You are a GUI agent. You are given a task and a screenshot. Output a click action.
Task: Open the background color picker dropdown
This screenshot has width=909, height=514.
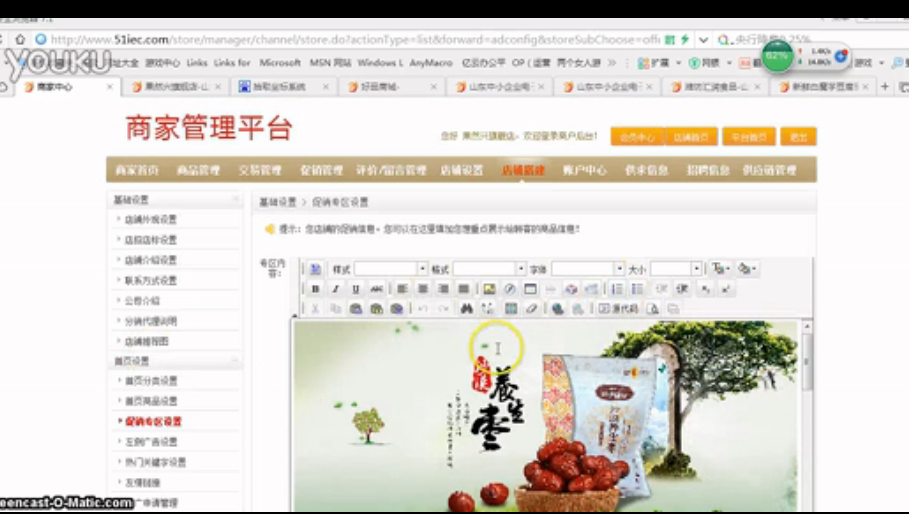click(x=747, y=269)
